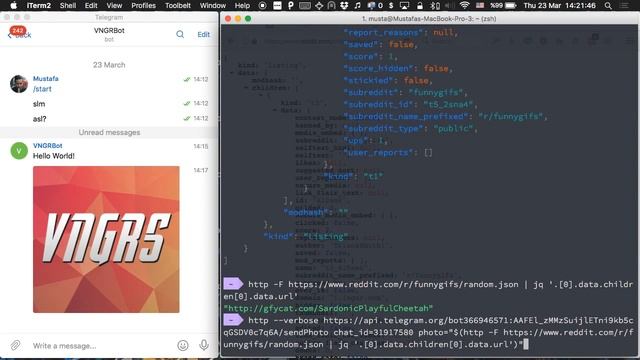Screen dimensions: 640x360
Task: Click the 'Hello World!' message
Action: pos(53,156)
